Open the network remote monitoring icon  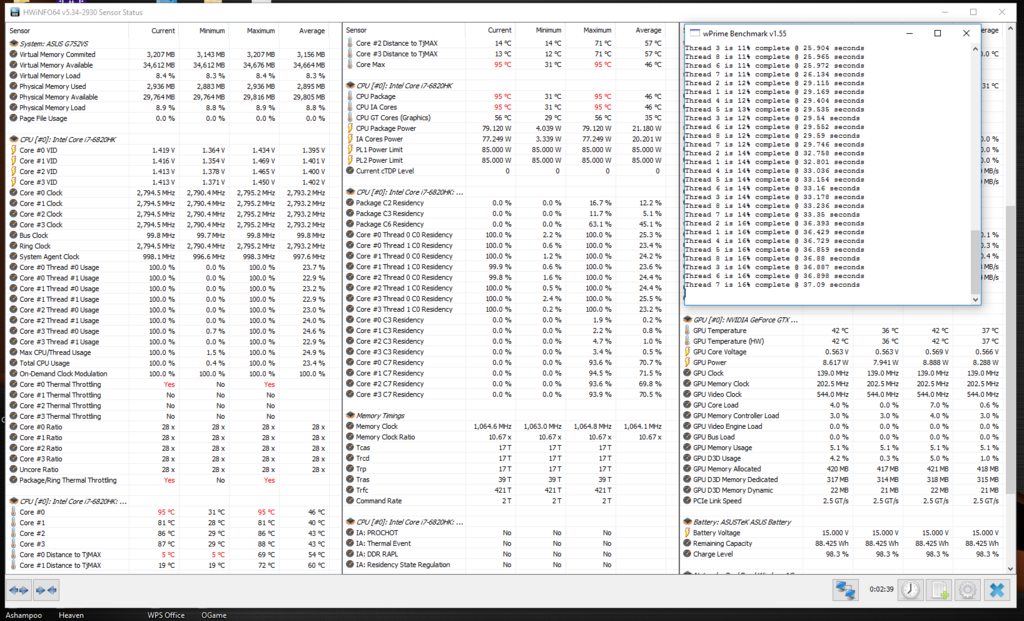pyautogui.click(x=845, y=589)
